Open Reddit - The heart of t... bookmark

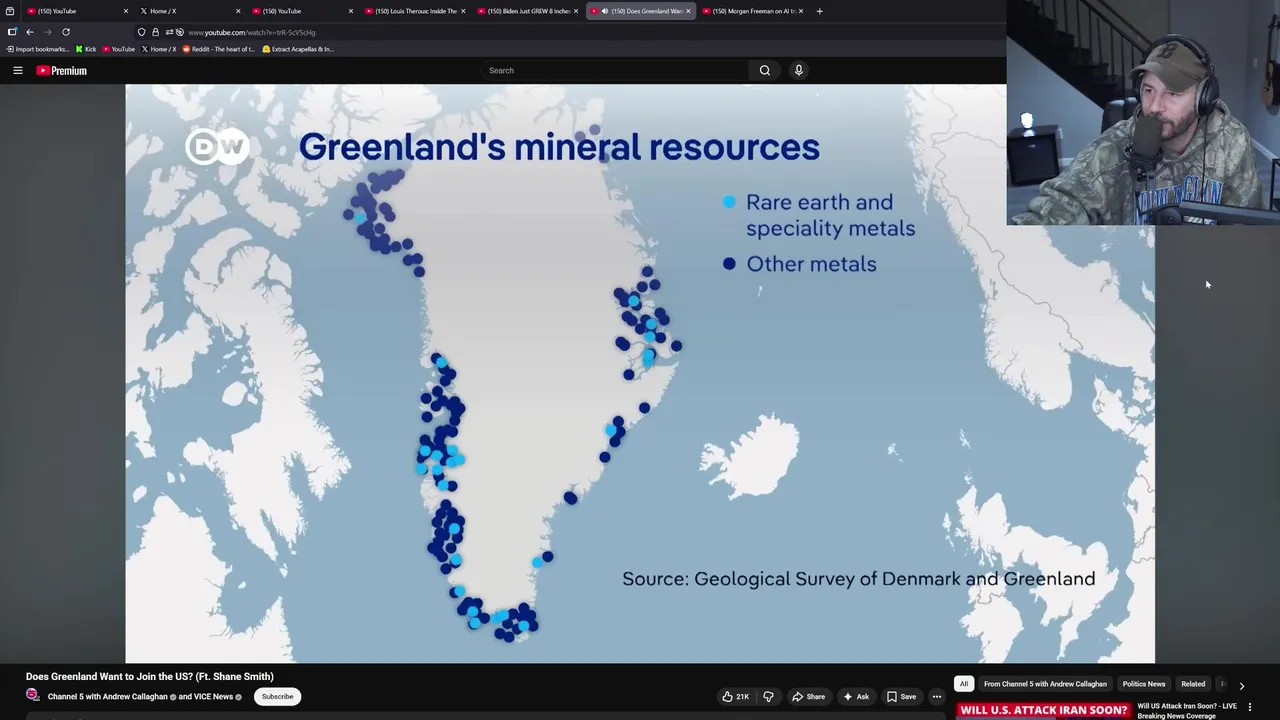[x=219, y=49]
